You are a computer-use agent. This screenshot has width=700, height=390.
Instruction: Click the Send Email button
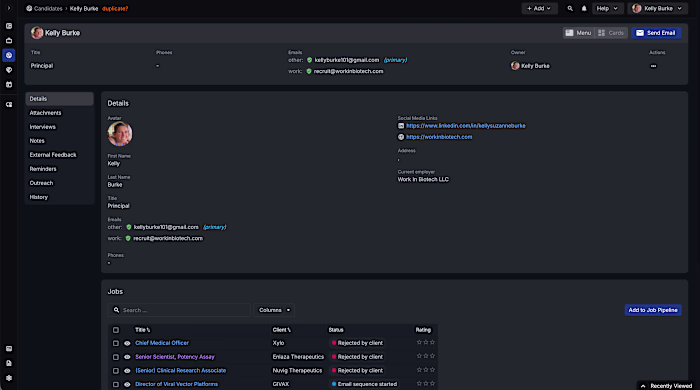pyautogui.click(x=656, y=33)
